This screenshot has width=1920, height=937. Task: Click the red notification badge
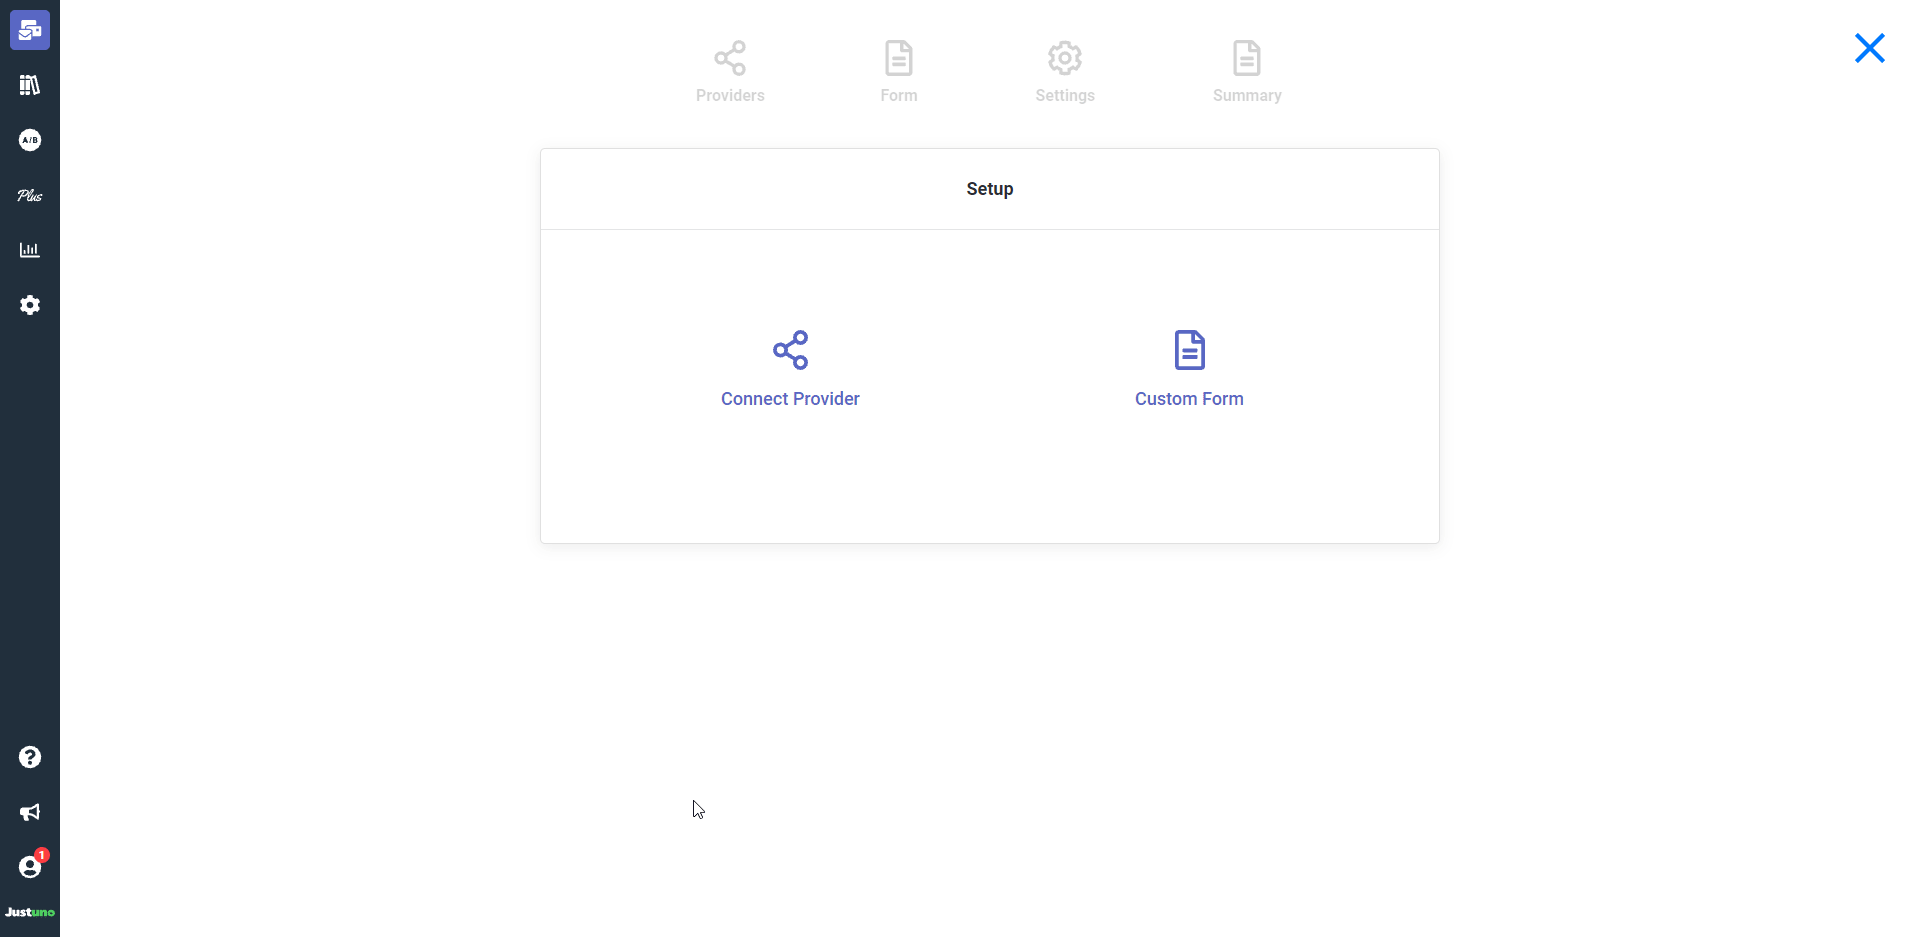click(42, 855)
